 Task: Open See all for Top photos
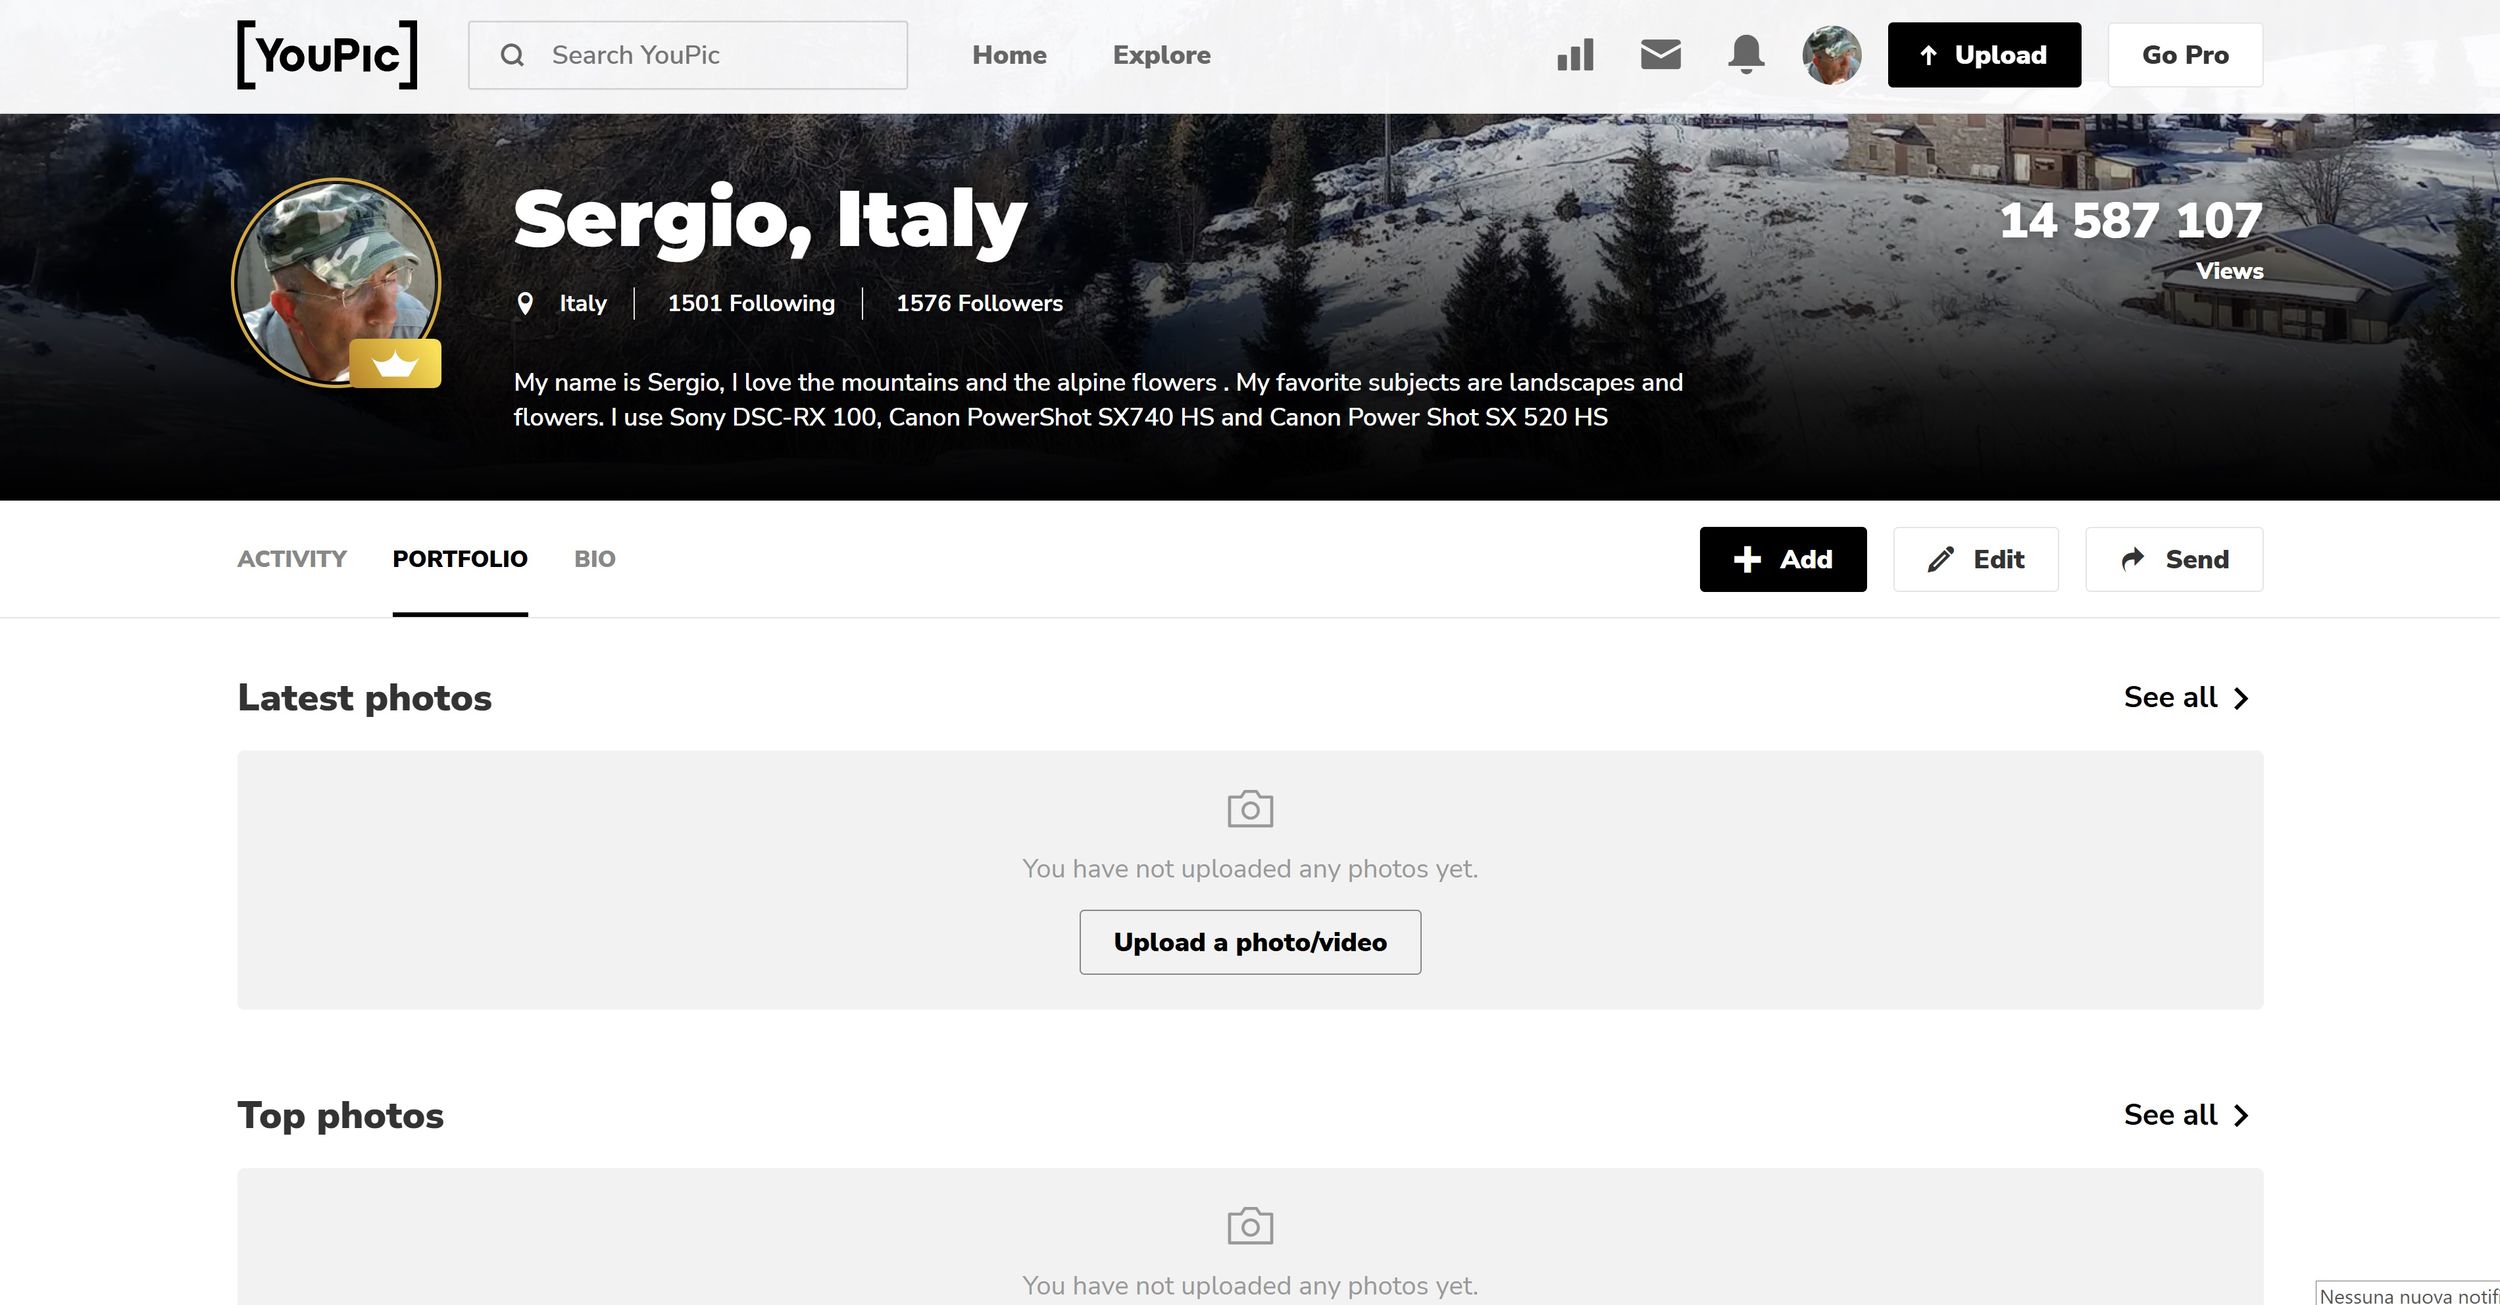2187,1115
